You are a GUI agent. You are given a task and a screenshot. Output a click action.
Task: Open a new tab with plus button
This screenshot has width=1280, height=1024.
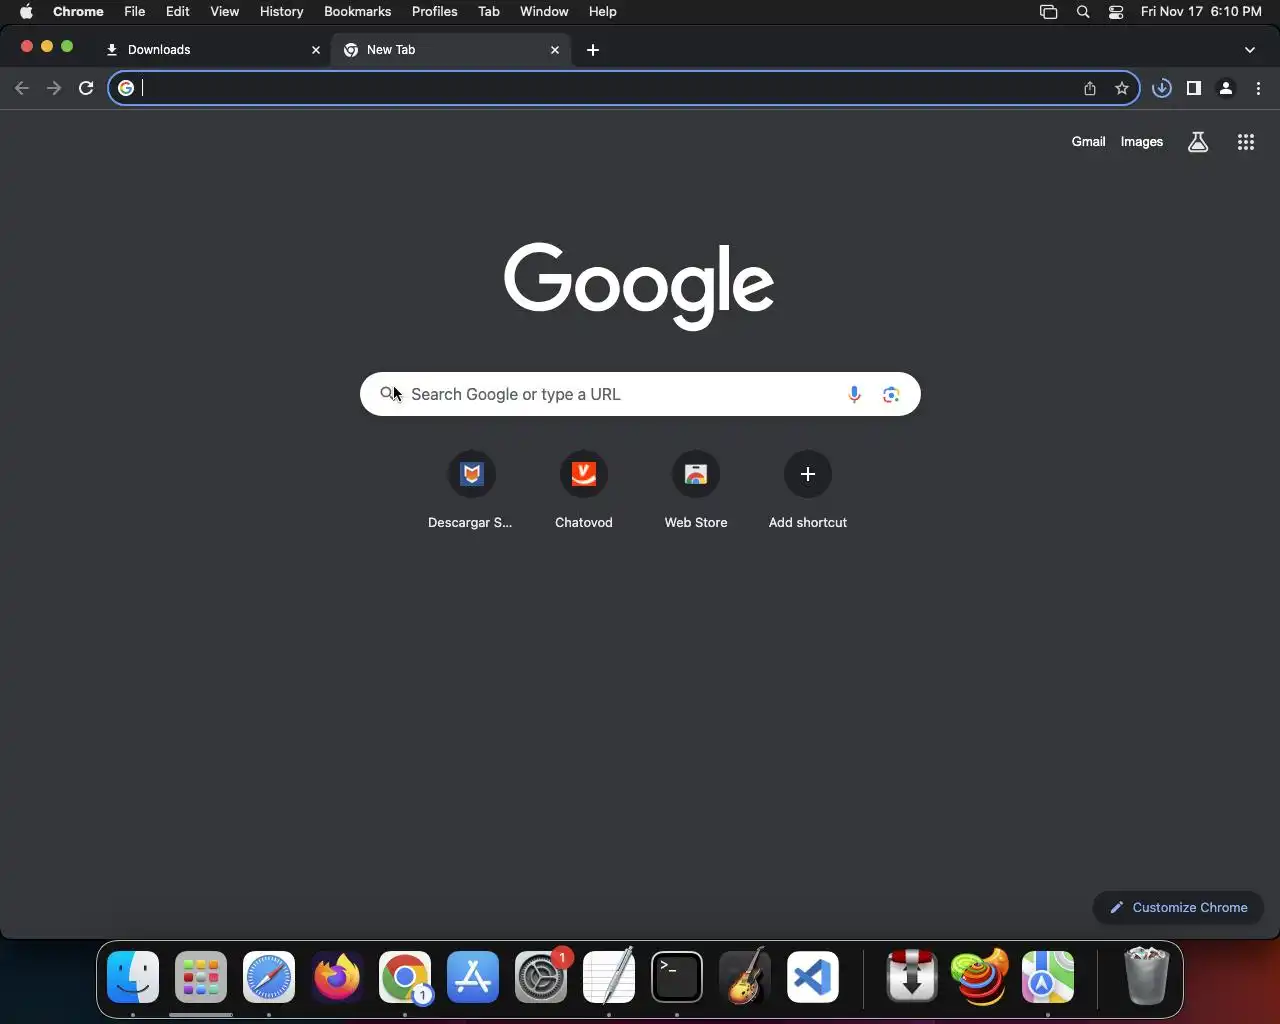click(593, 50)
